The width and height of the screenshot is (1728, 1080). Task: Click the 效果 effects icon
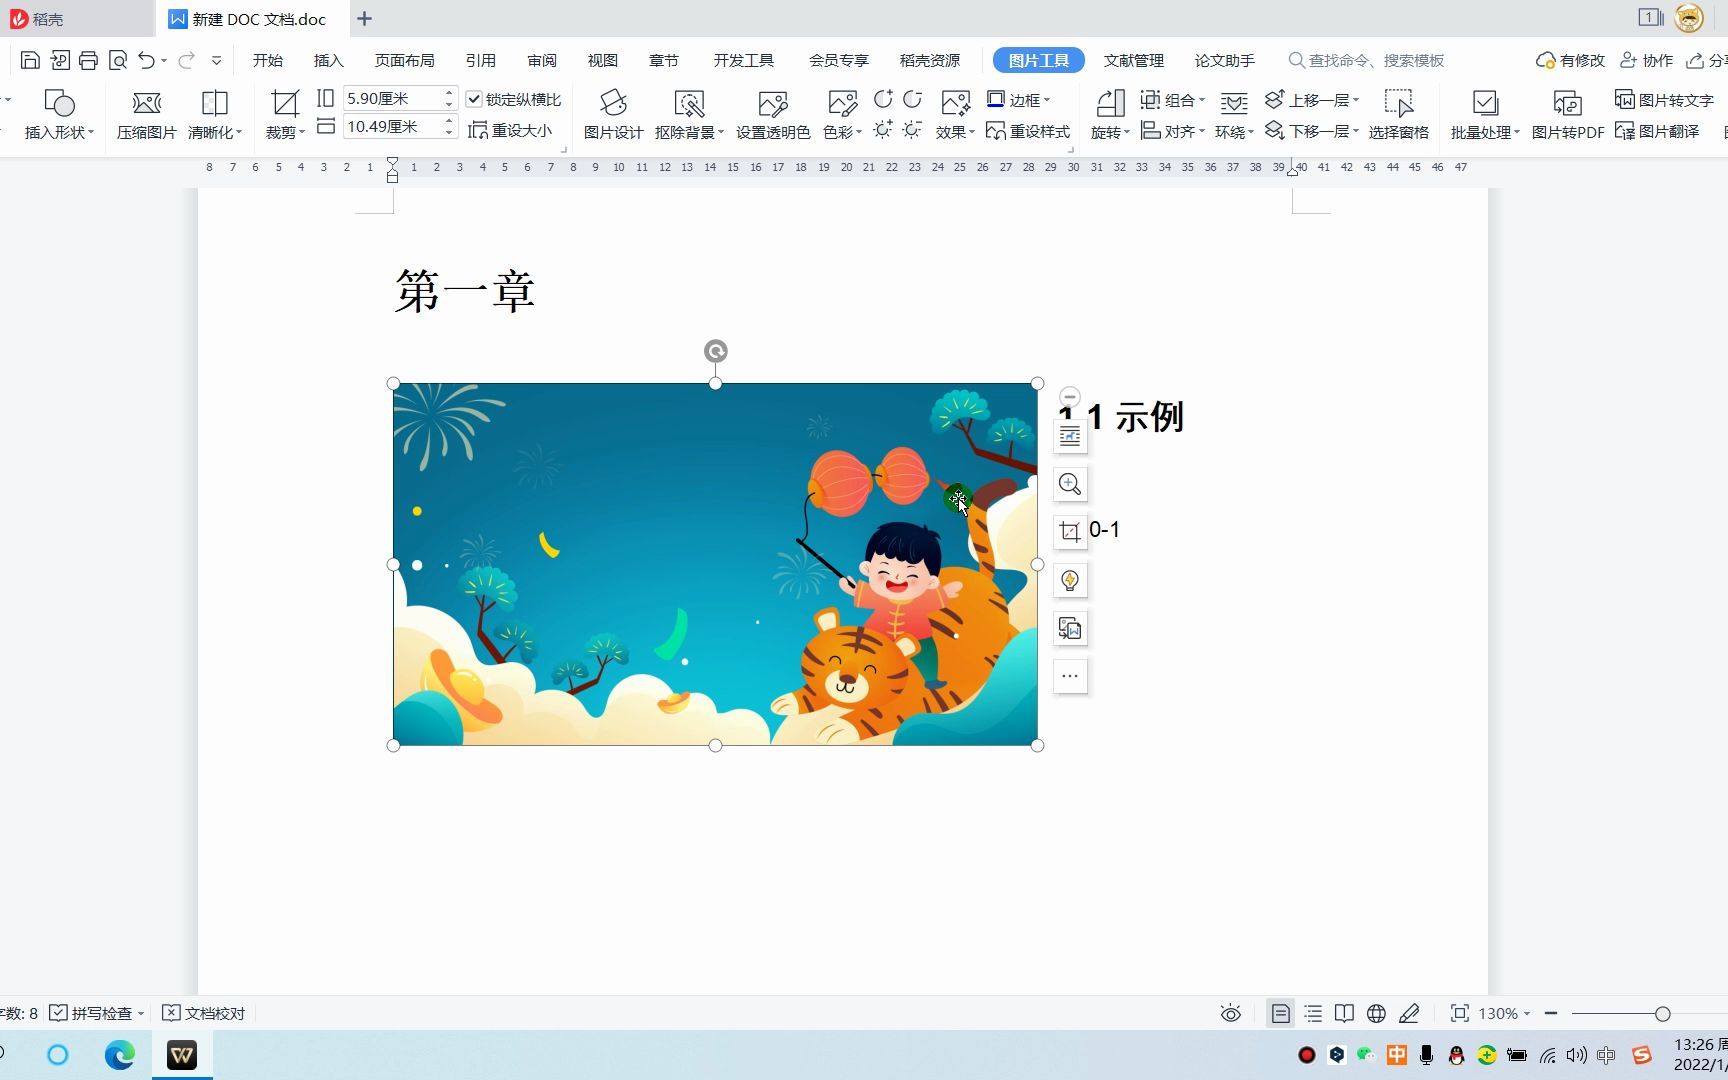(955, 103)
